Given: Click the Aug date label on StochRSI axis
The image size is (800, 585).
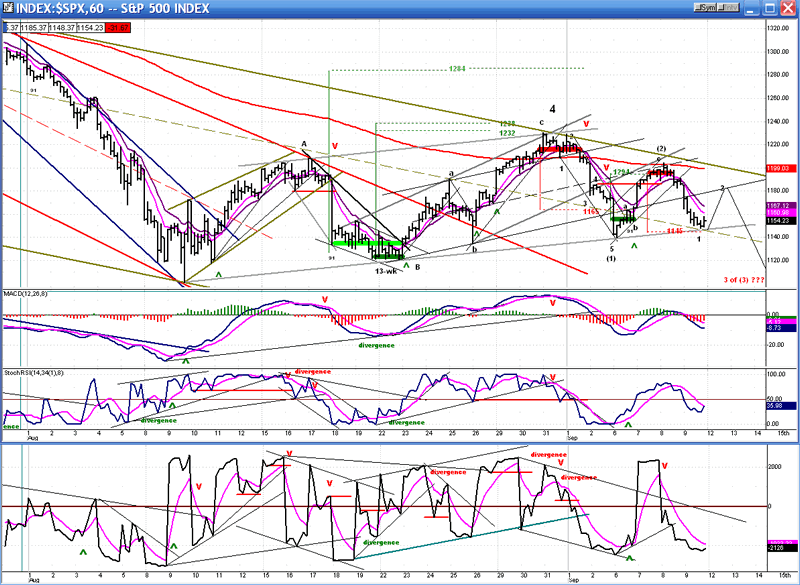Looking at the screenshot, I should pyautogui.click(x=33, y=438).
